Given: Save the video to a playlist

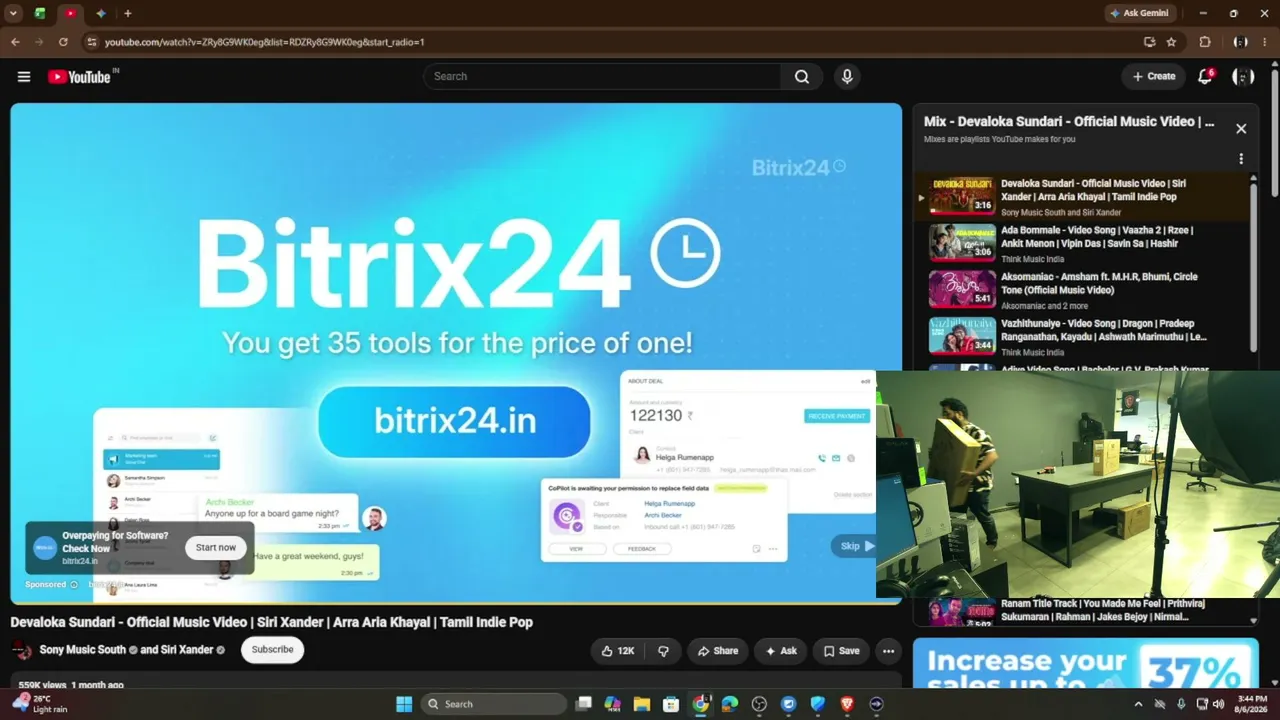Looking at the screenshot, I should click(x=841, y=651).
